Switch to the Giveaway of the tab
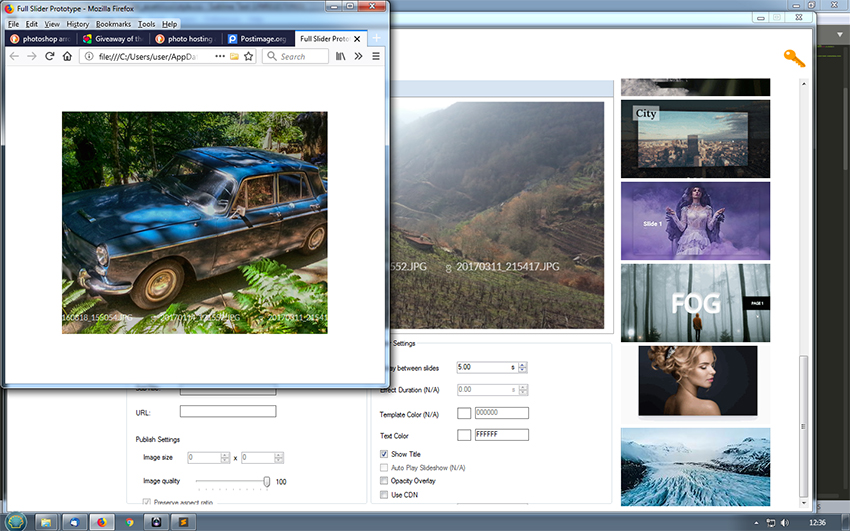This screenshot has width=850, height=531. coord(113,38)
